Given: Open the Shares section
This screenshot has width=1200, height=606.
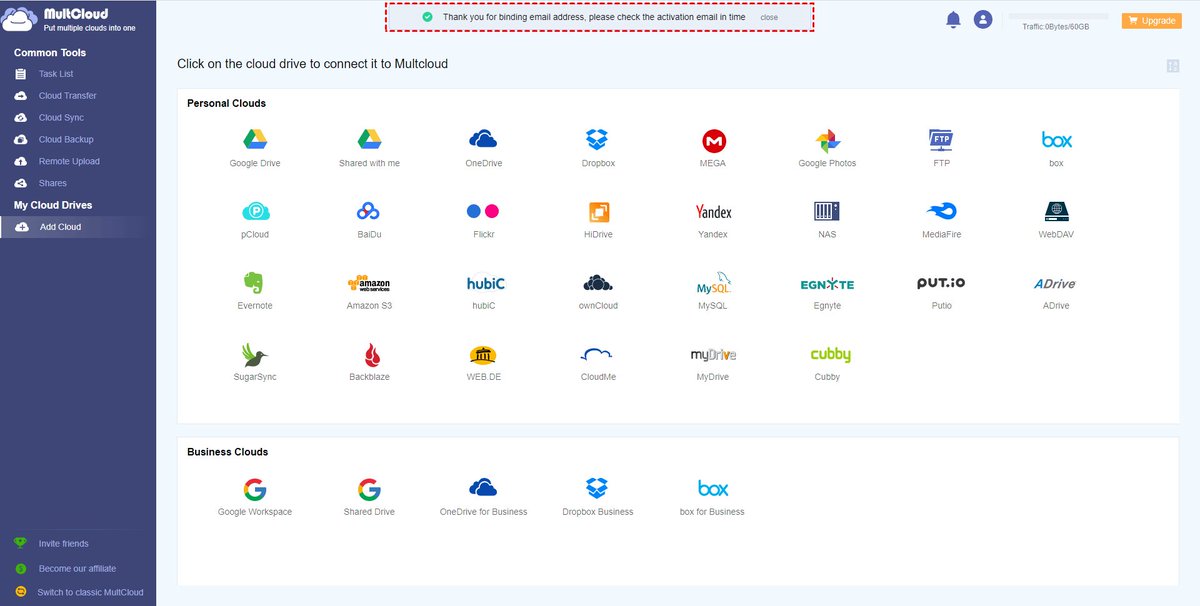Looking at the screenshot, I should click(x=54, y=183).
